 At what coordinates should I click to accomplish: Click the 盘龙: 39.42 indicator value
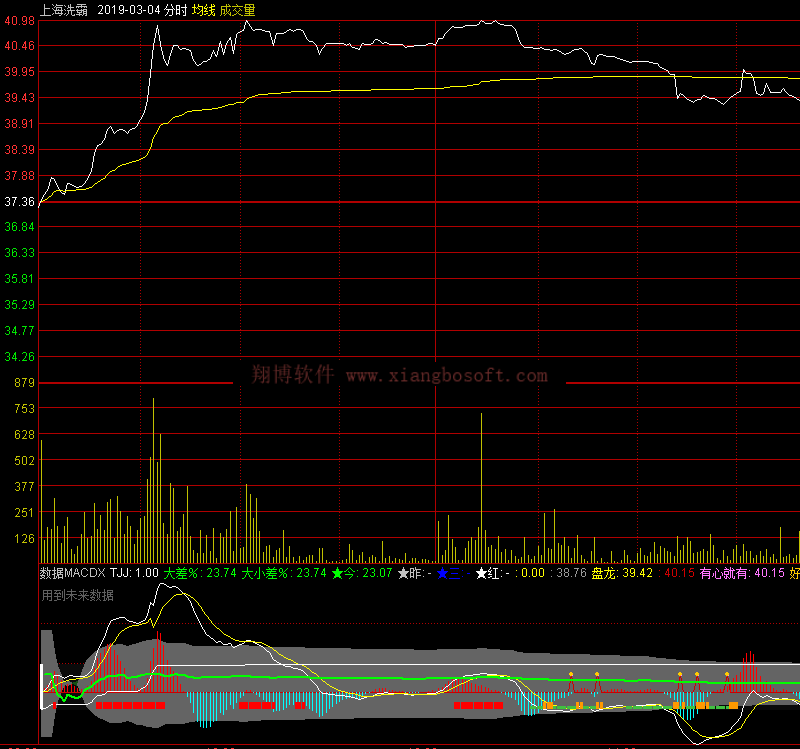[622, 573]
